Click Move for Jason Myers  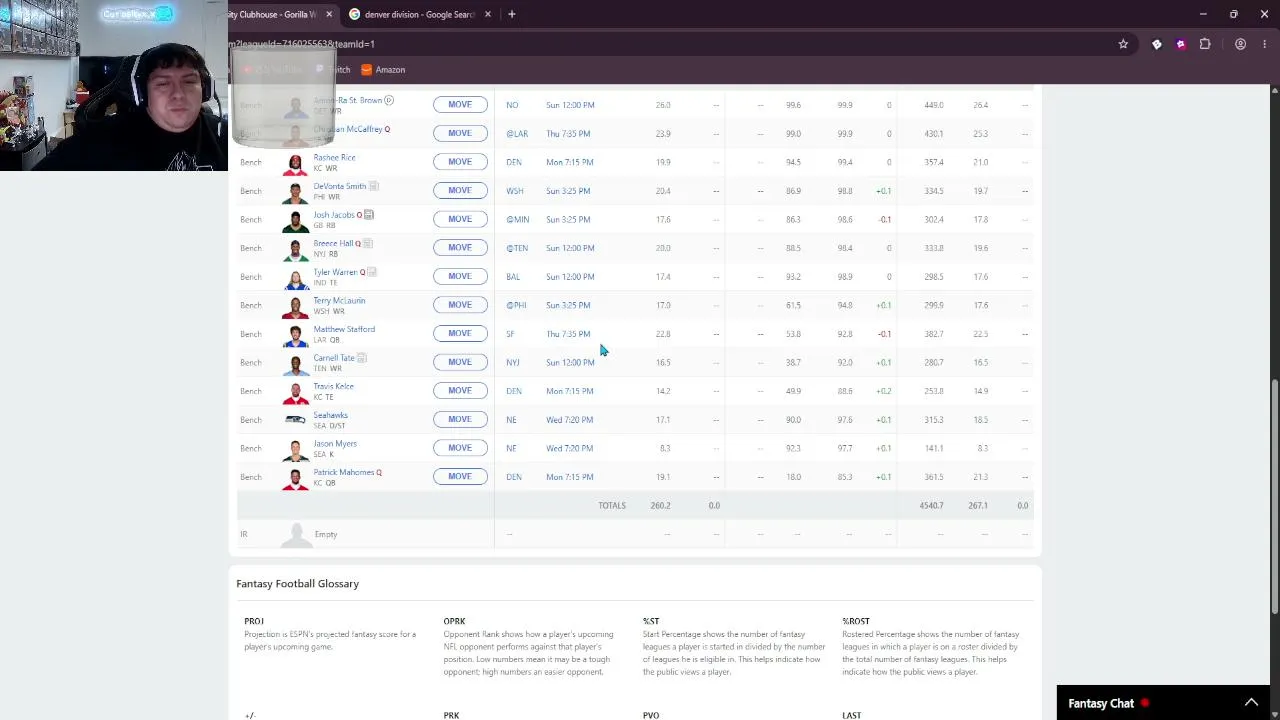pyautogui.click(x=460, y=448)
